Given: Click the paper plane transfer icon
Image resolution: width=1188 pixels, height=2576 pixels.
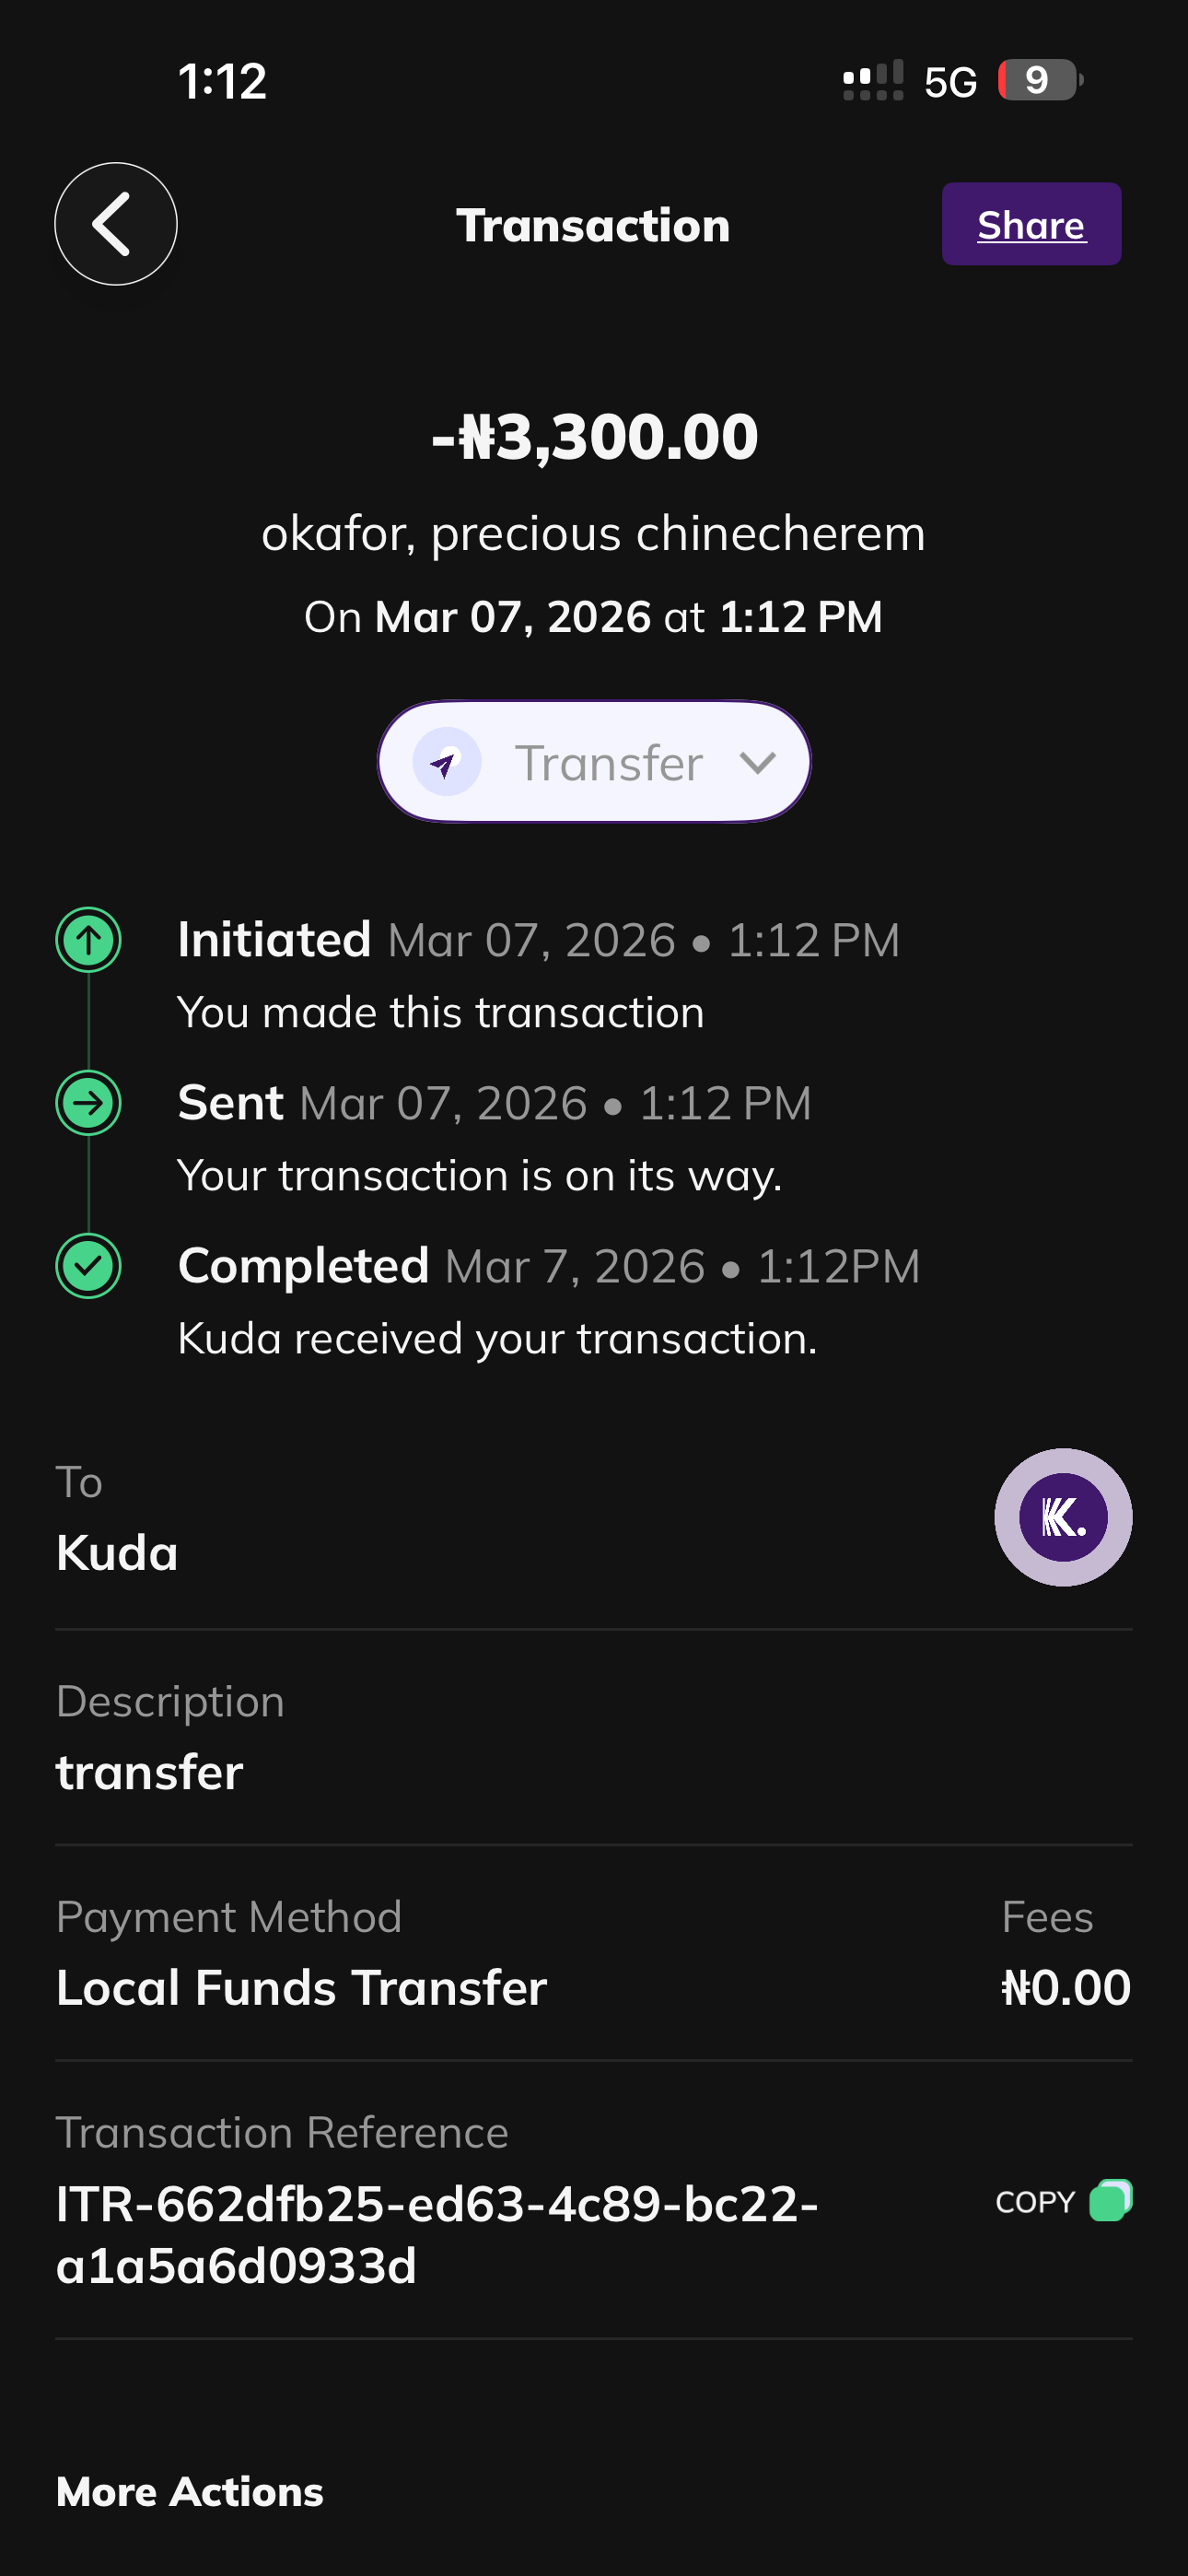Looking at the screenshot, I should pos(446,763).
